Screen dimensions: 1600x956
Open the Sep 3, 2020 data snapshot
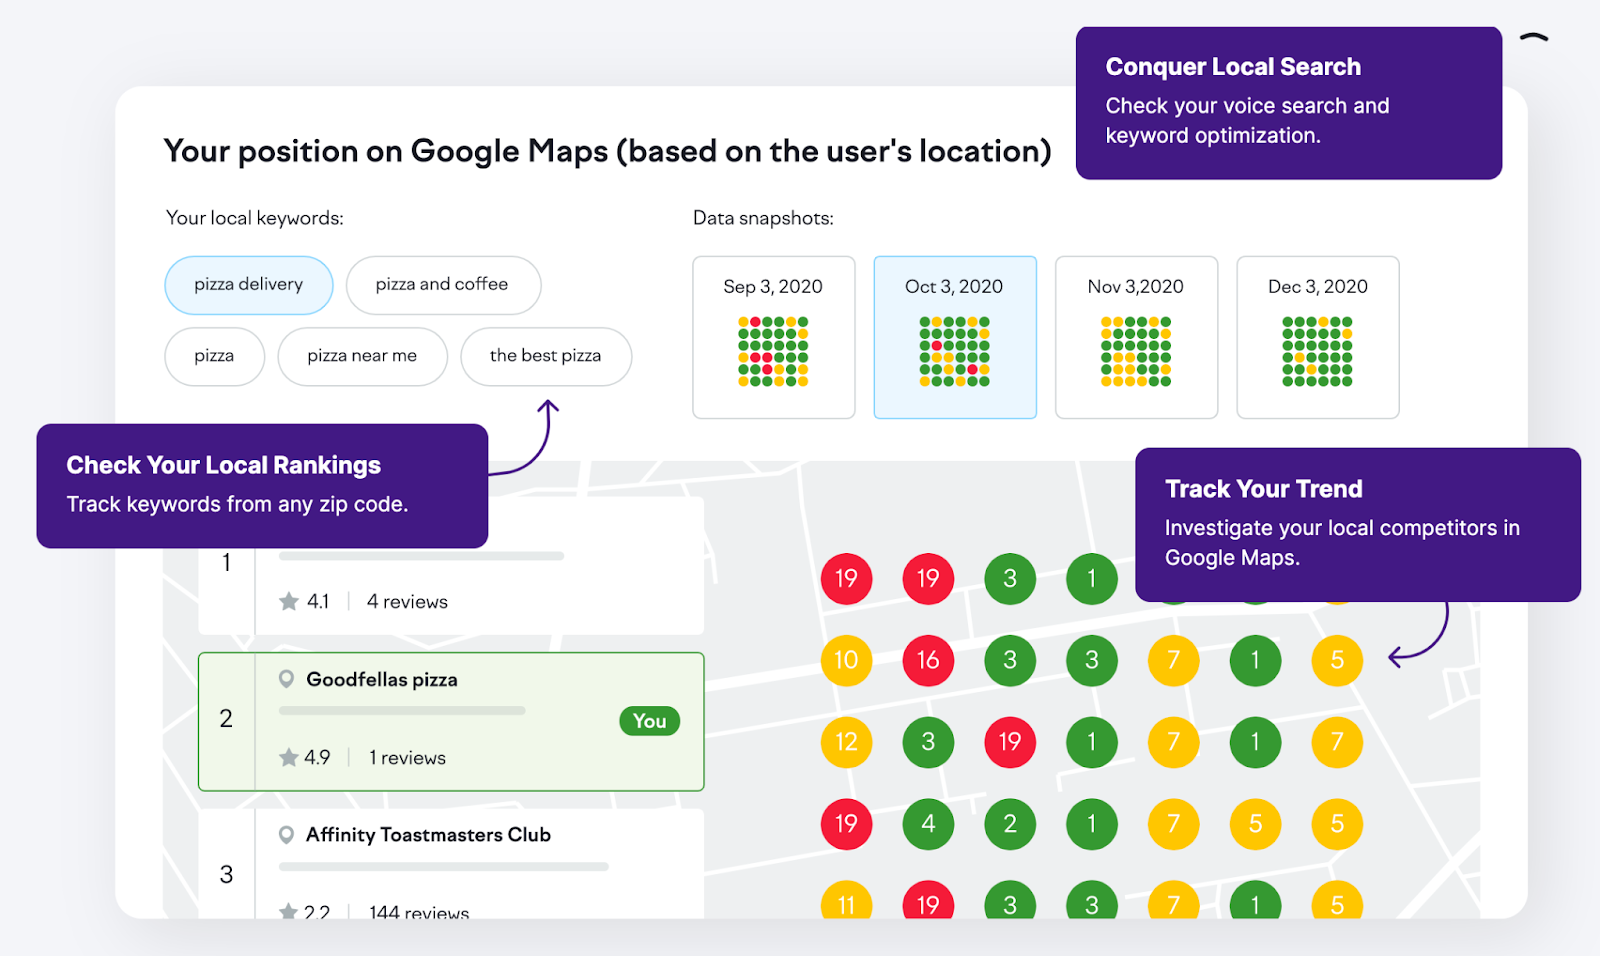pos(774,337)
